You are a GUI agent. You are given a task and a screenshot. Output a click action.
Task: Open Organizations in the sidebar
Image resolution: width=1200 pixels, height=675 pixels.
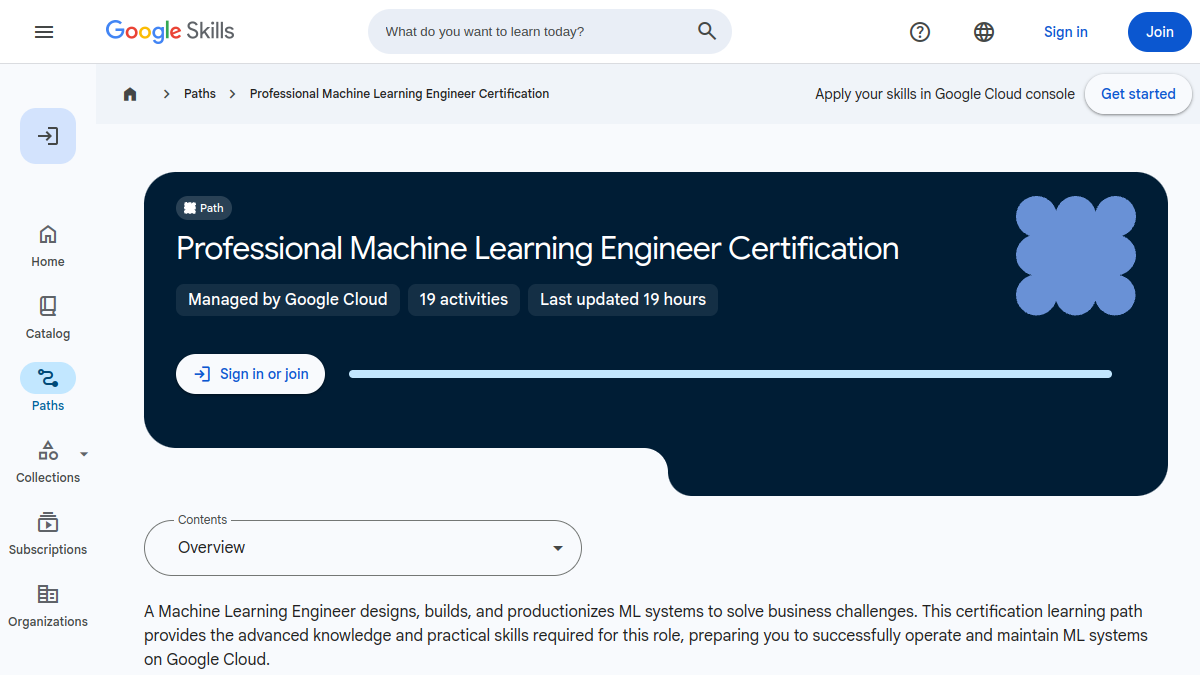click(48, 606)
